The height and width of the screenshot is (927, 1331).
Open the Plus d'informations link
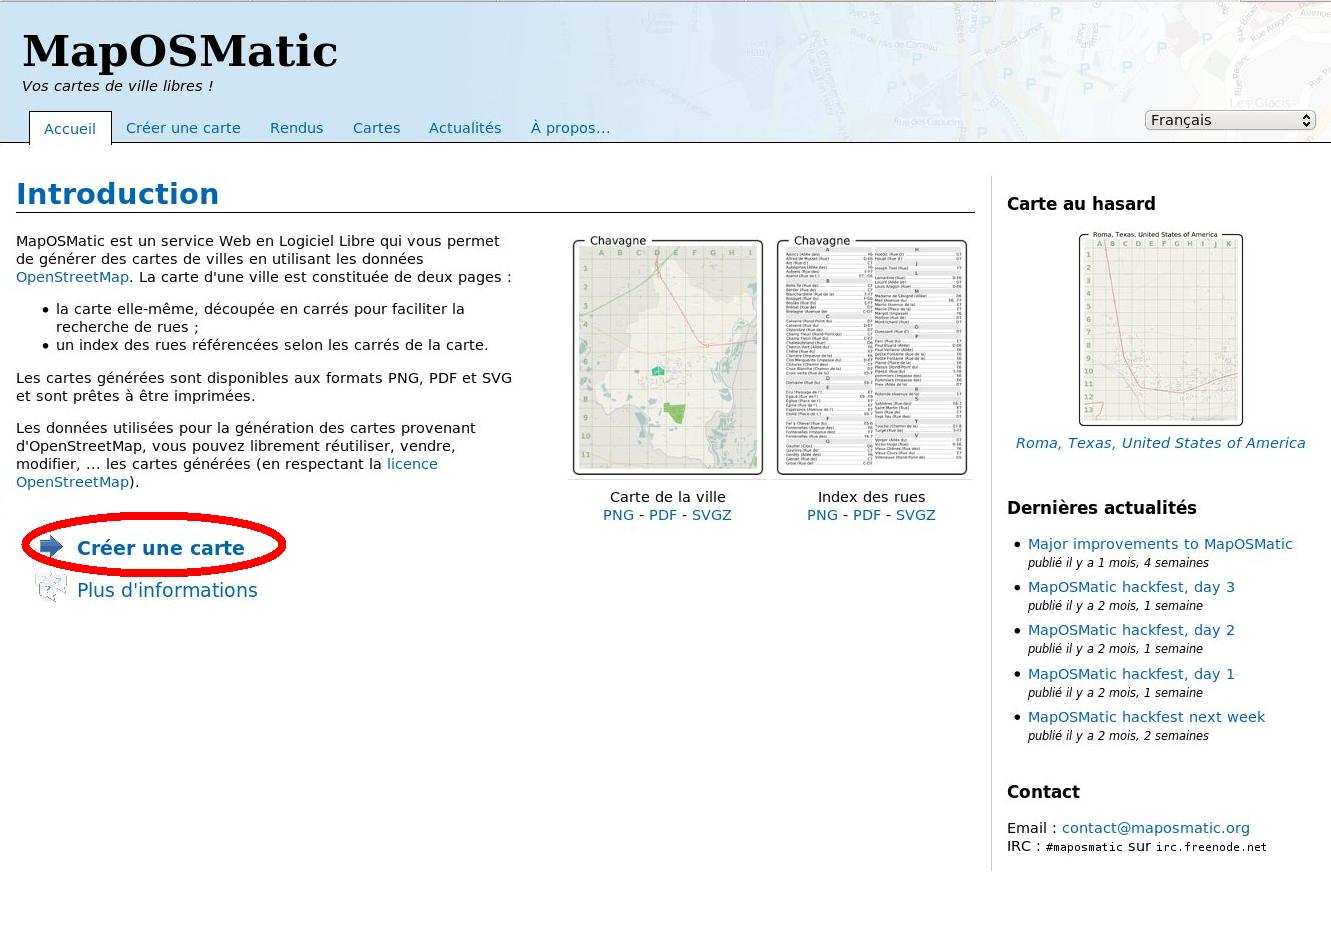click(x=167, y=590)
